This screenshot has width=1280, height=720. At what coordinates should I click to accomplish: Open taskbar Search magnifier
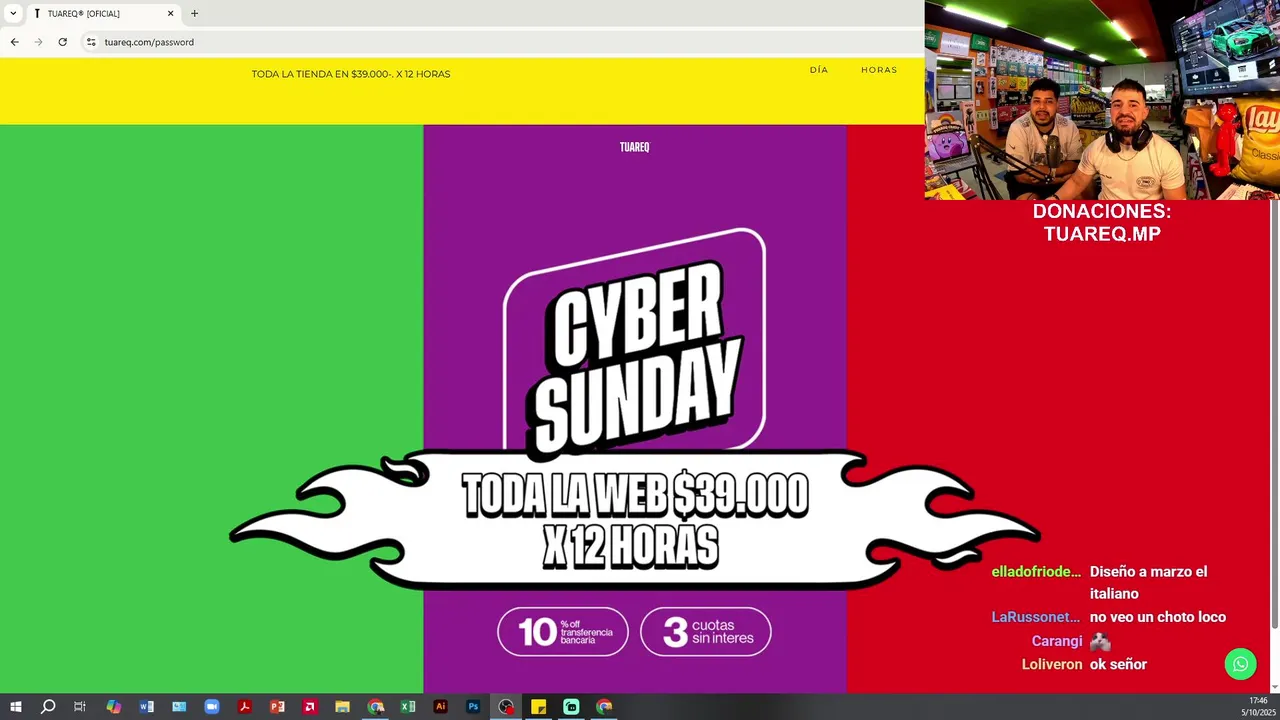[x=47, y=707]
